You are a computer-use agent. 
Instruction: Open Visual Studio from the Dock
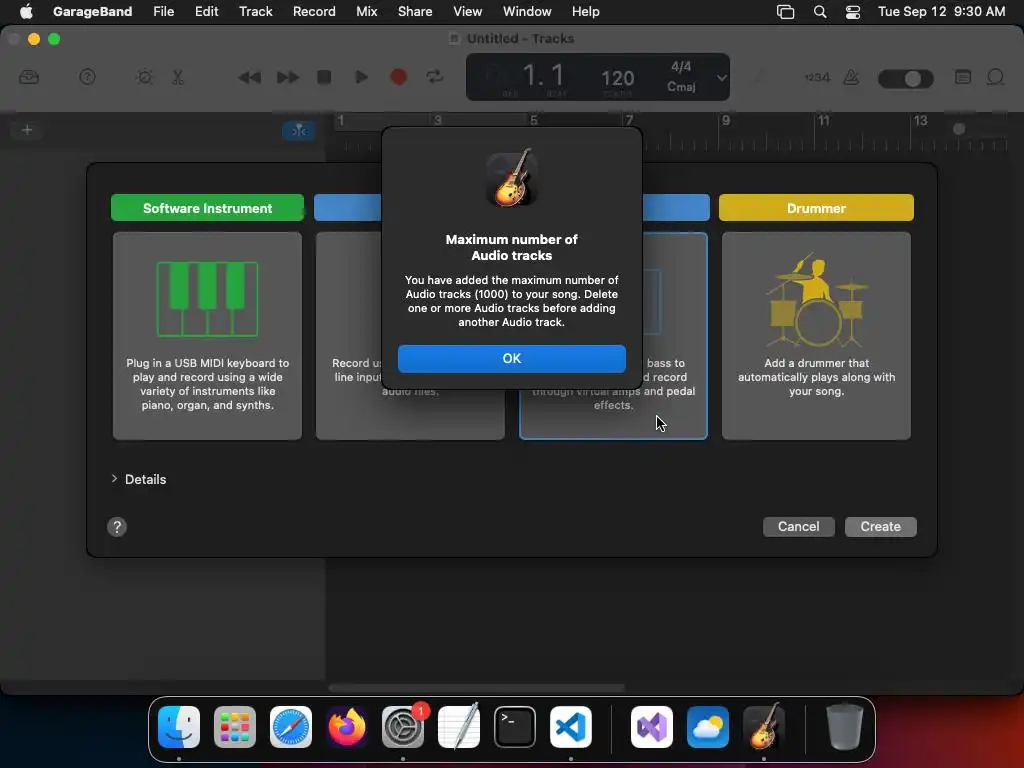[652, 726]
